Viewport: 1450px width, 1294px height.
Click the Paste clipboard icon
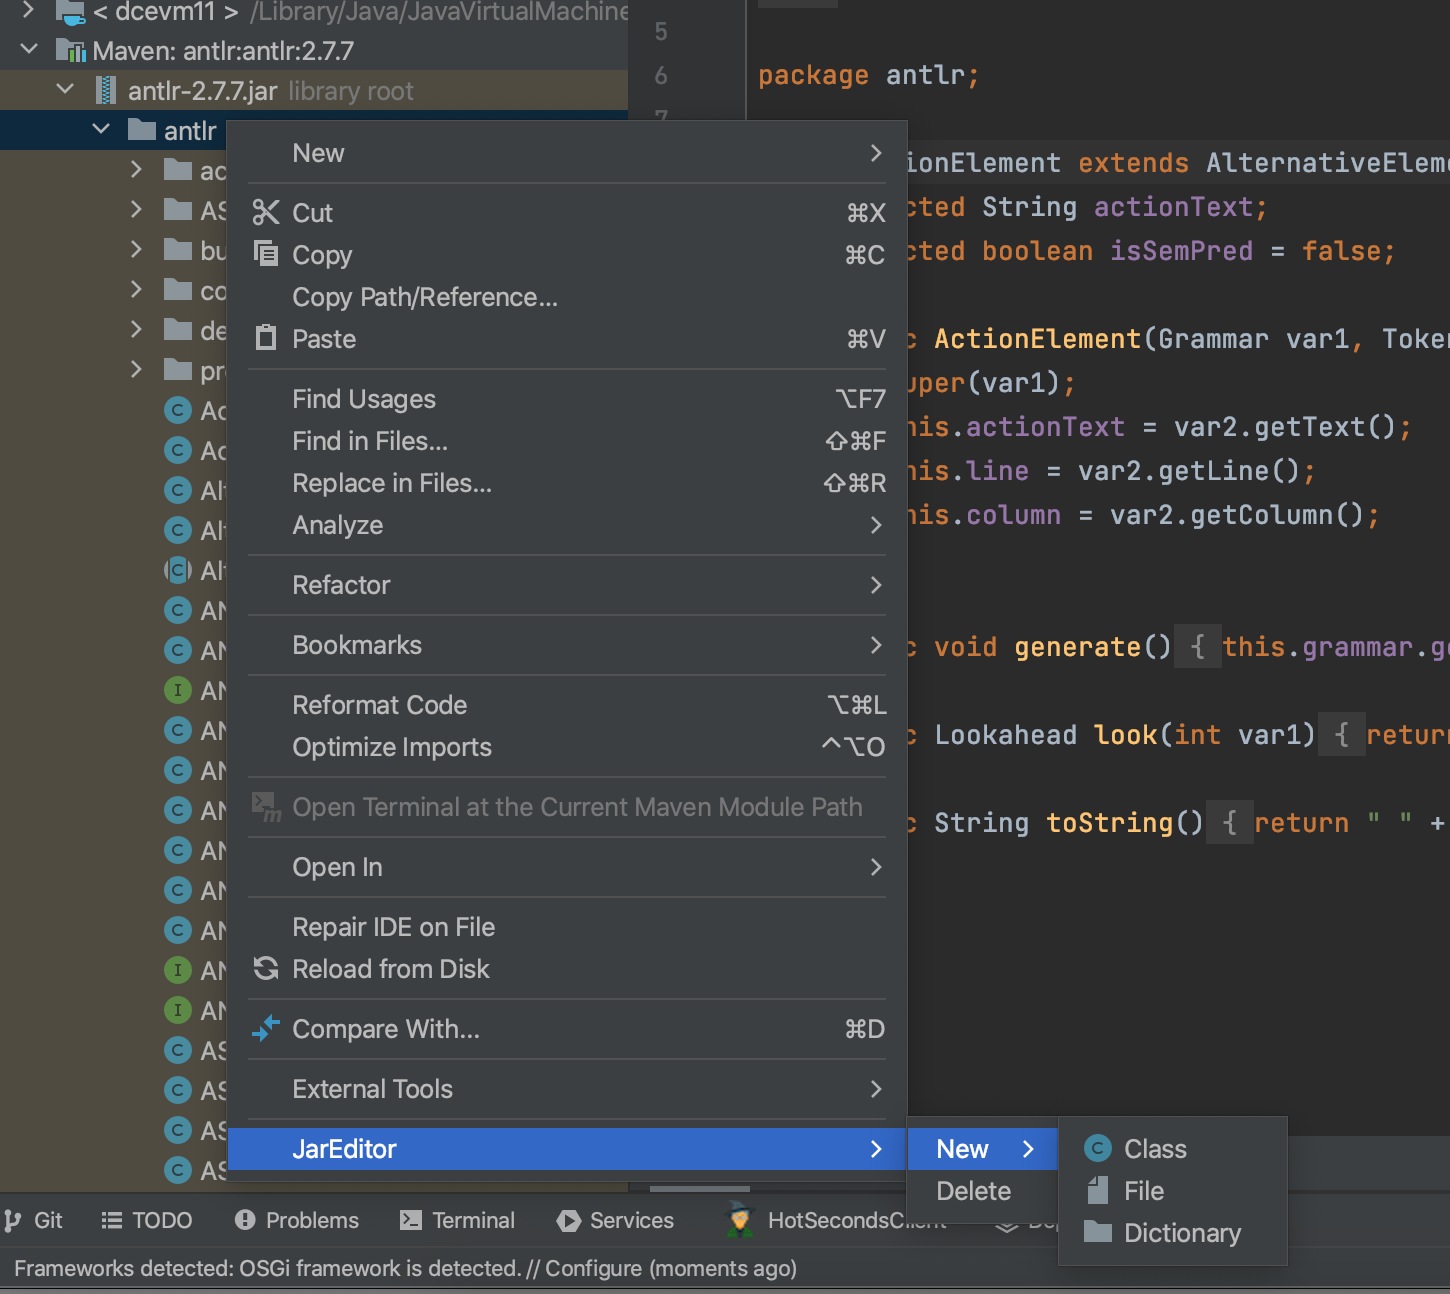pyautogui.click(x=266, y=338)
